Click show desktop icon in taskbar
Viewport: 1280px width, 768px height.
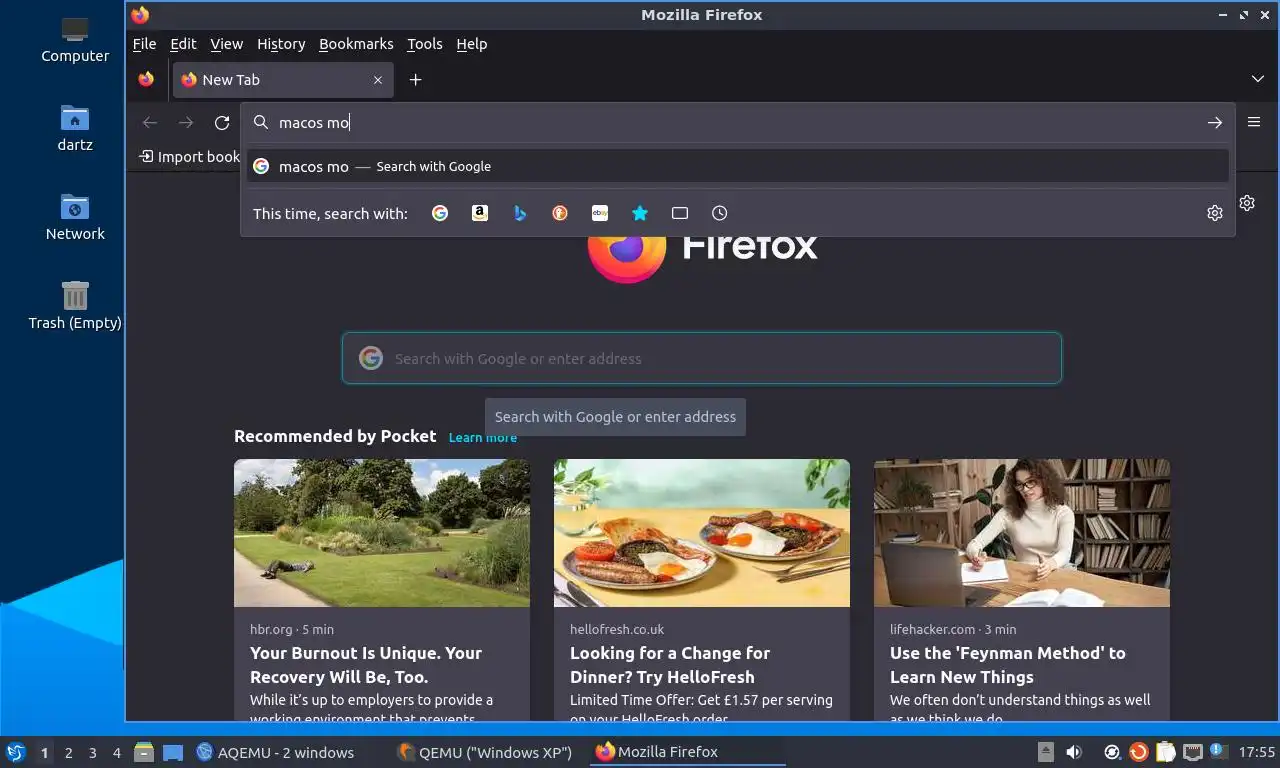point(173,752)
